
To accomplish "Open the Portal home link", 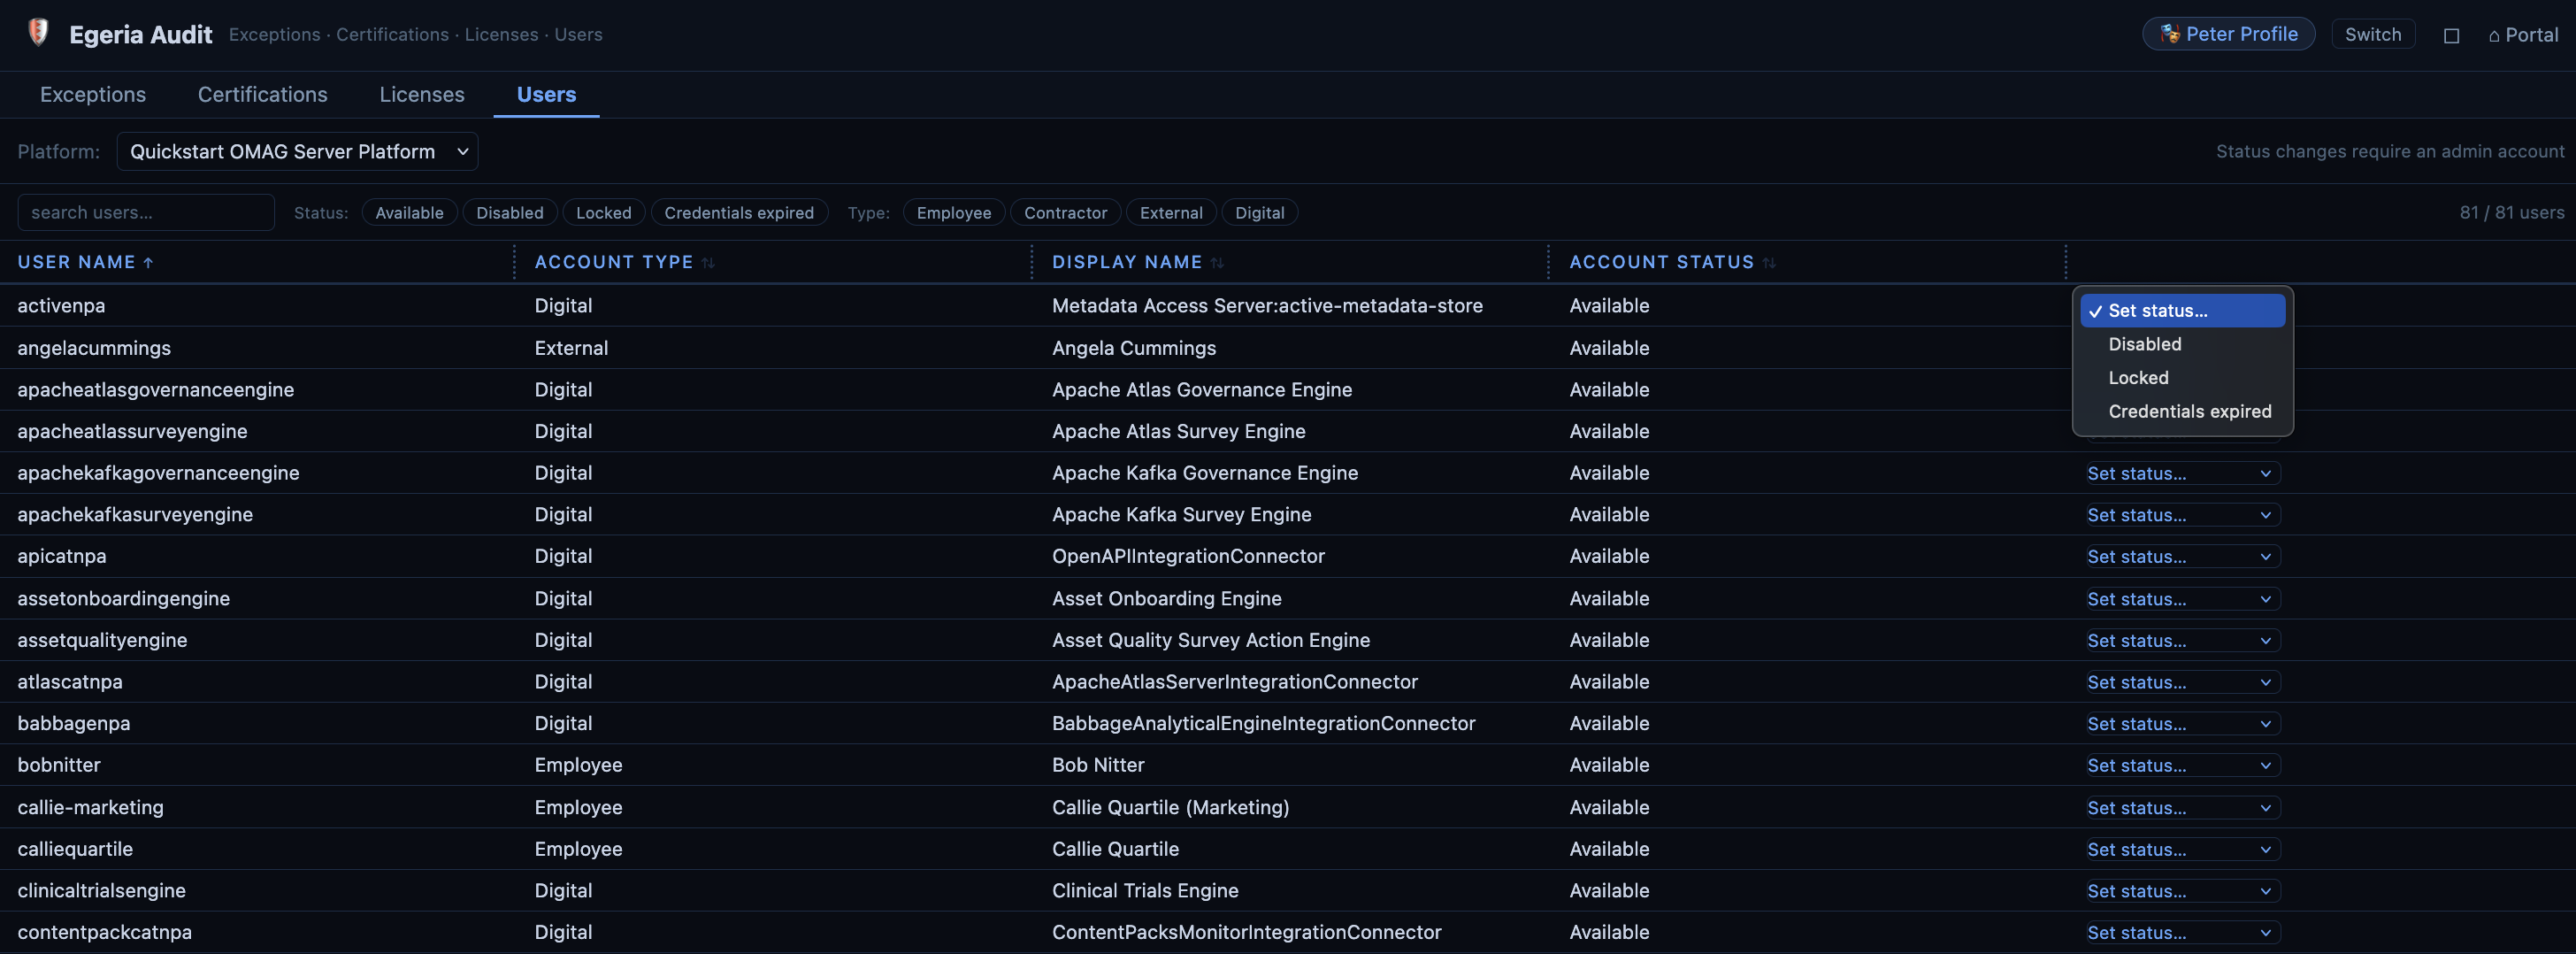I will click(x=2523, y=35).
